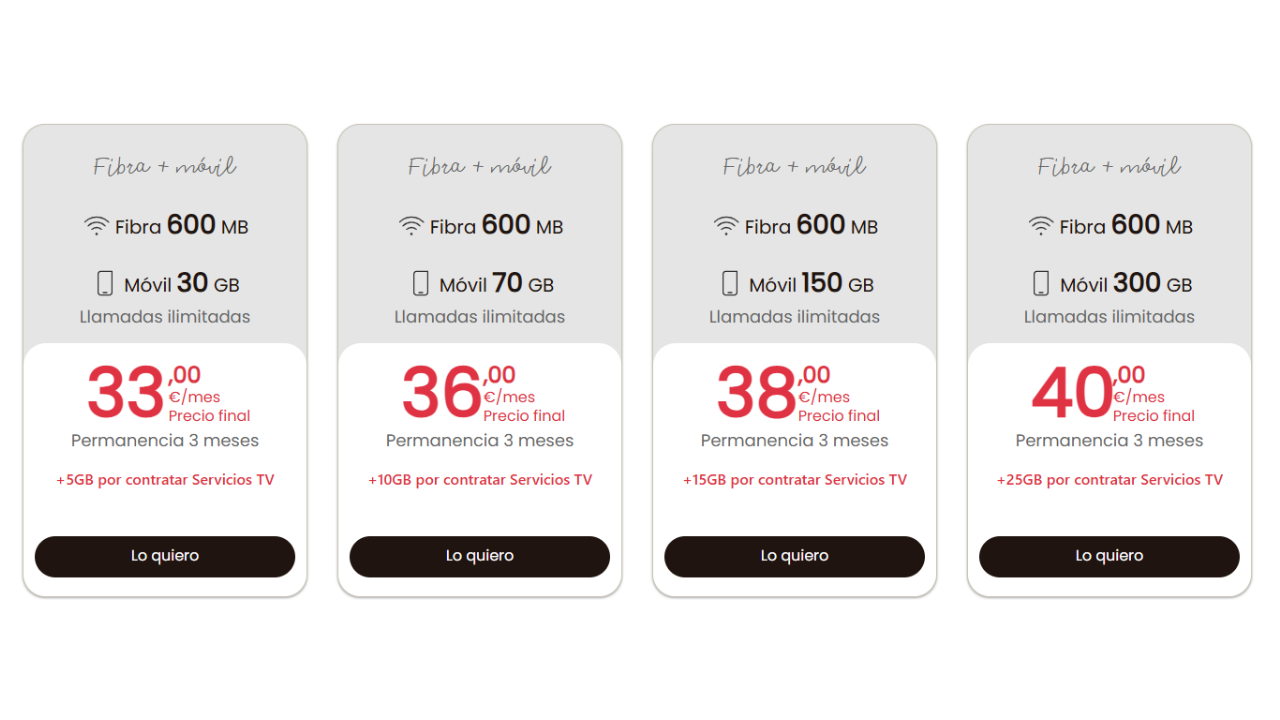Click 'Lo quiero' for the 36,00 €/mes plan
Image resolution: width=1280 pixels, height=720 pixels.
pyautogui.click(x=480, y=556)
